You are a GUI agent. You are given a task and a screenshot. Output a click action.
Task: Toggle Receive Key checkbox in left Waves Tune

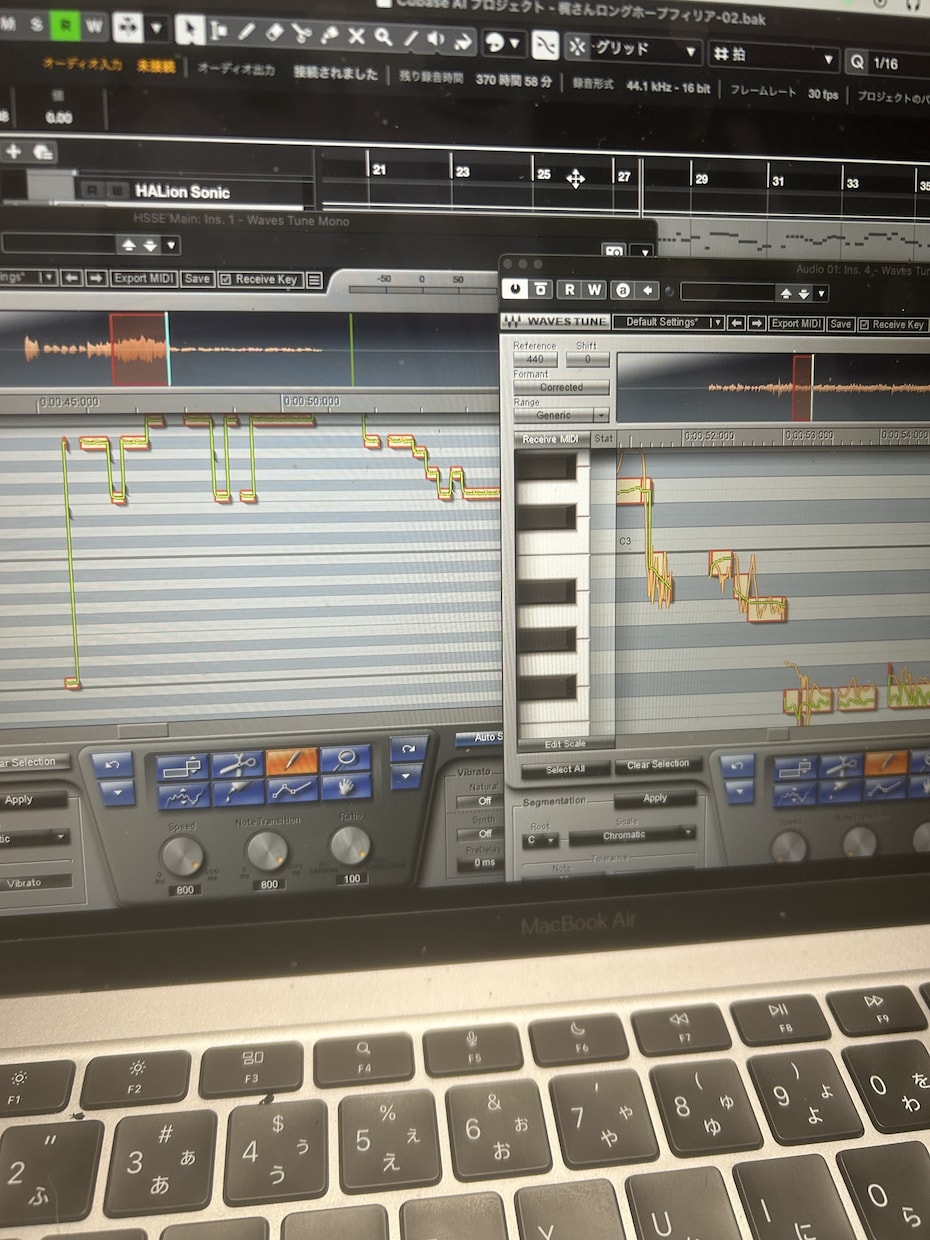tap(226, 280)
